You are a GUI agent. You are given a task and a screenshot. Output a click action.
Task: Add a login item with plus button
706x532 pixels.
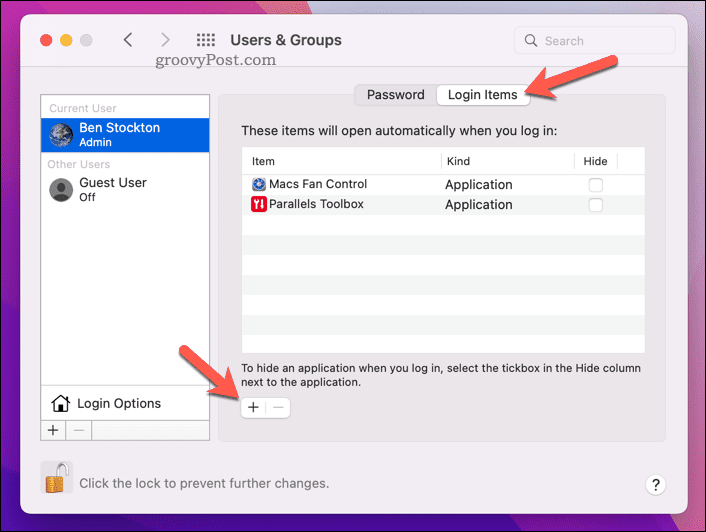(x=253, y=408)
